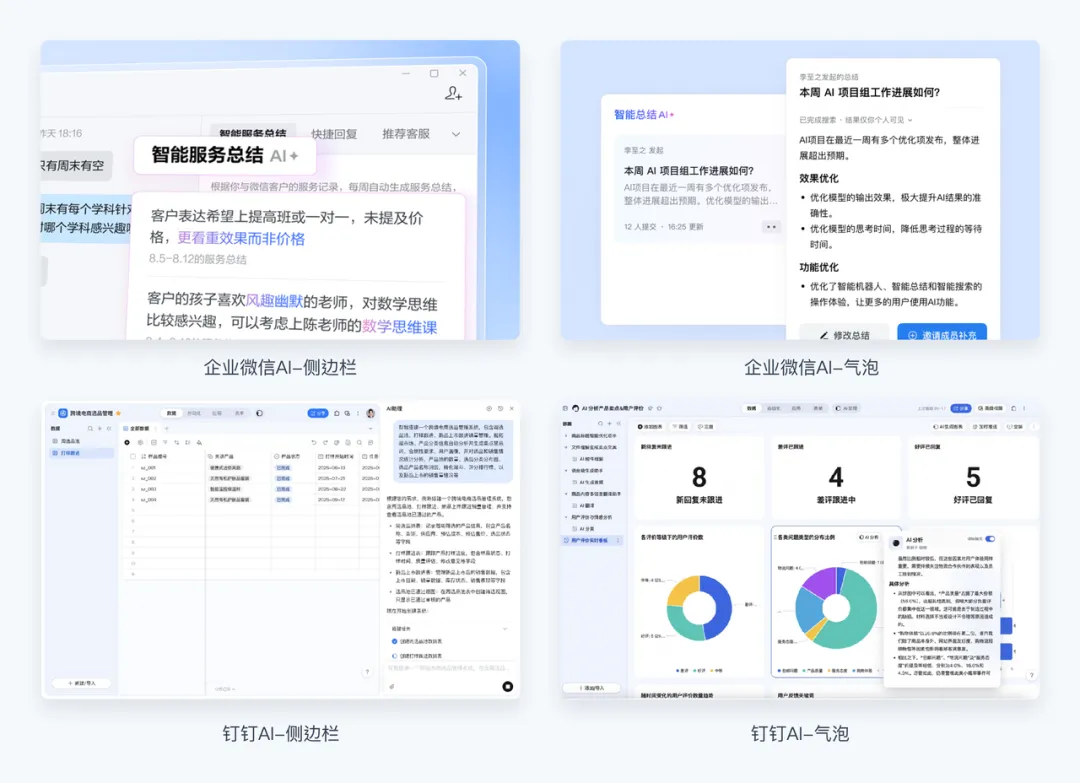Screen dimensions: 1080x783
Task: Open chat history clock icon in AI助理 panel
Action: coord(500,408)
